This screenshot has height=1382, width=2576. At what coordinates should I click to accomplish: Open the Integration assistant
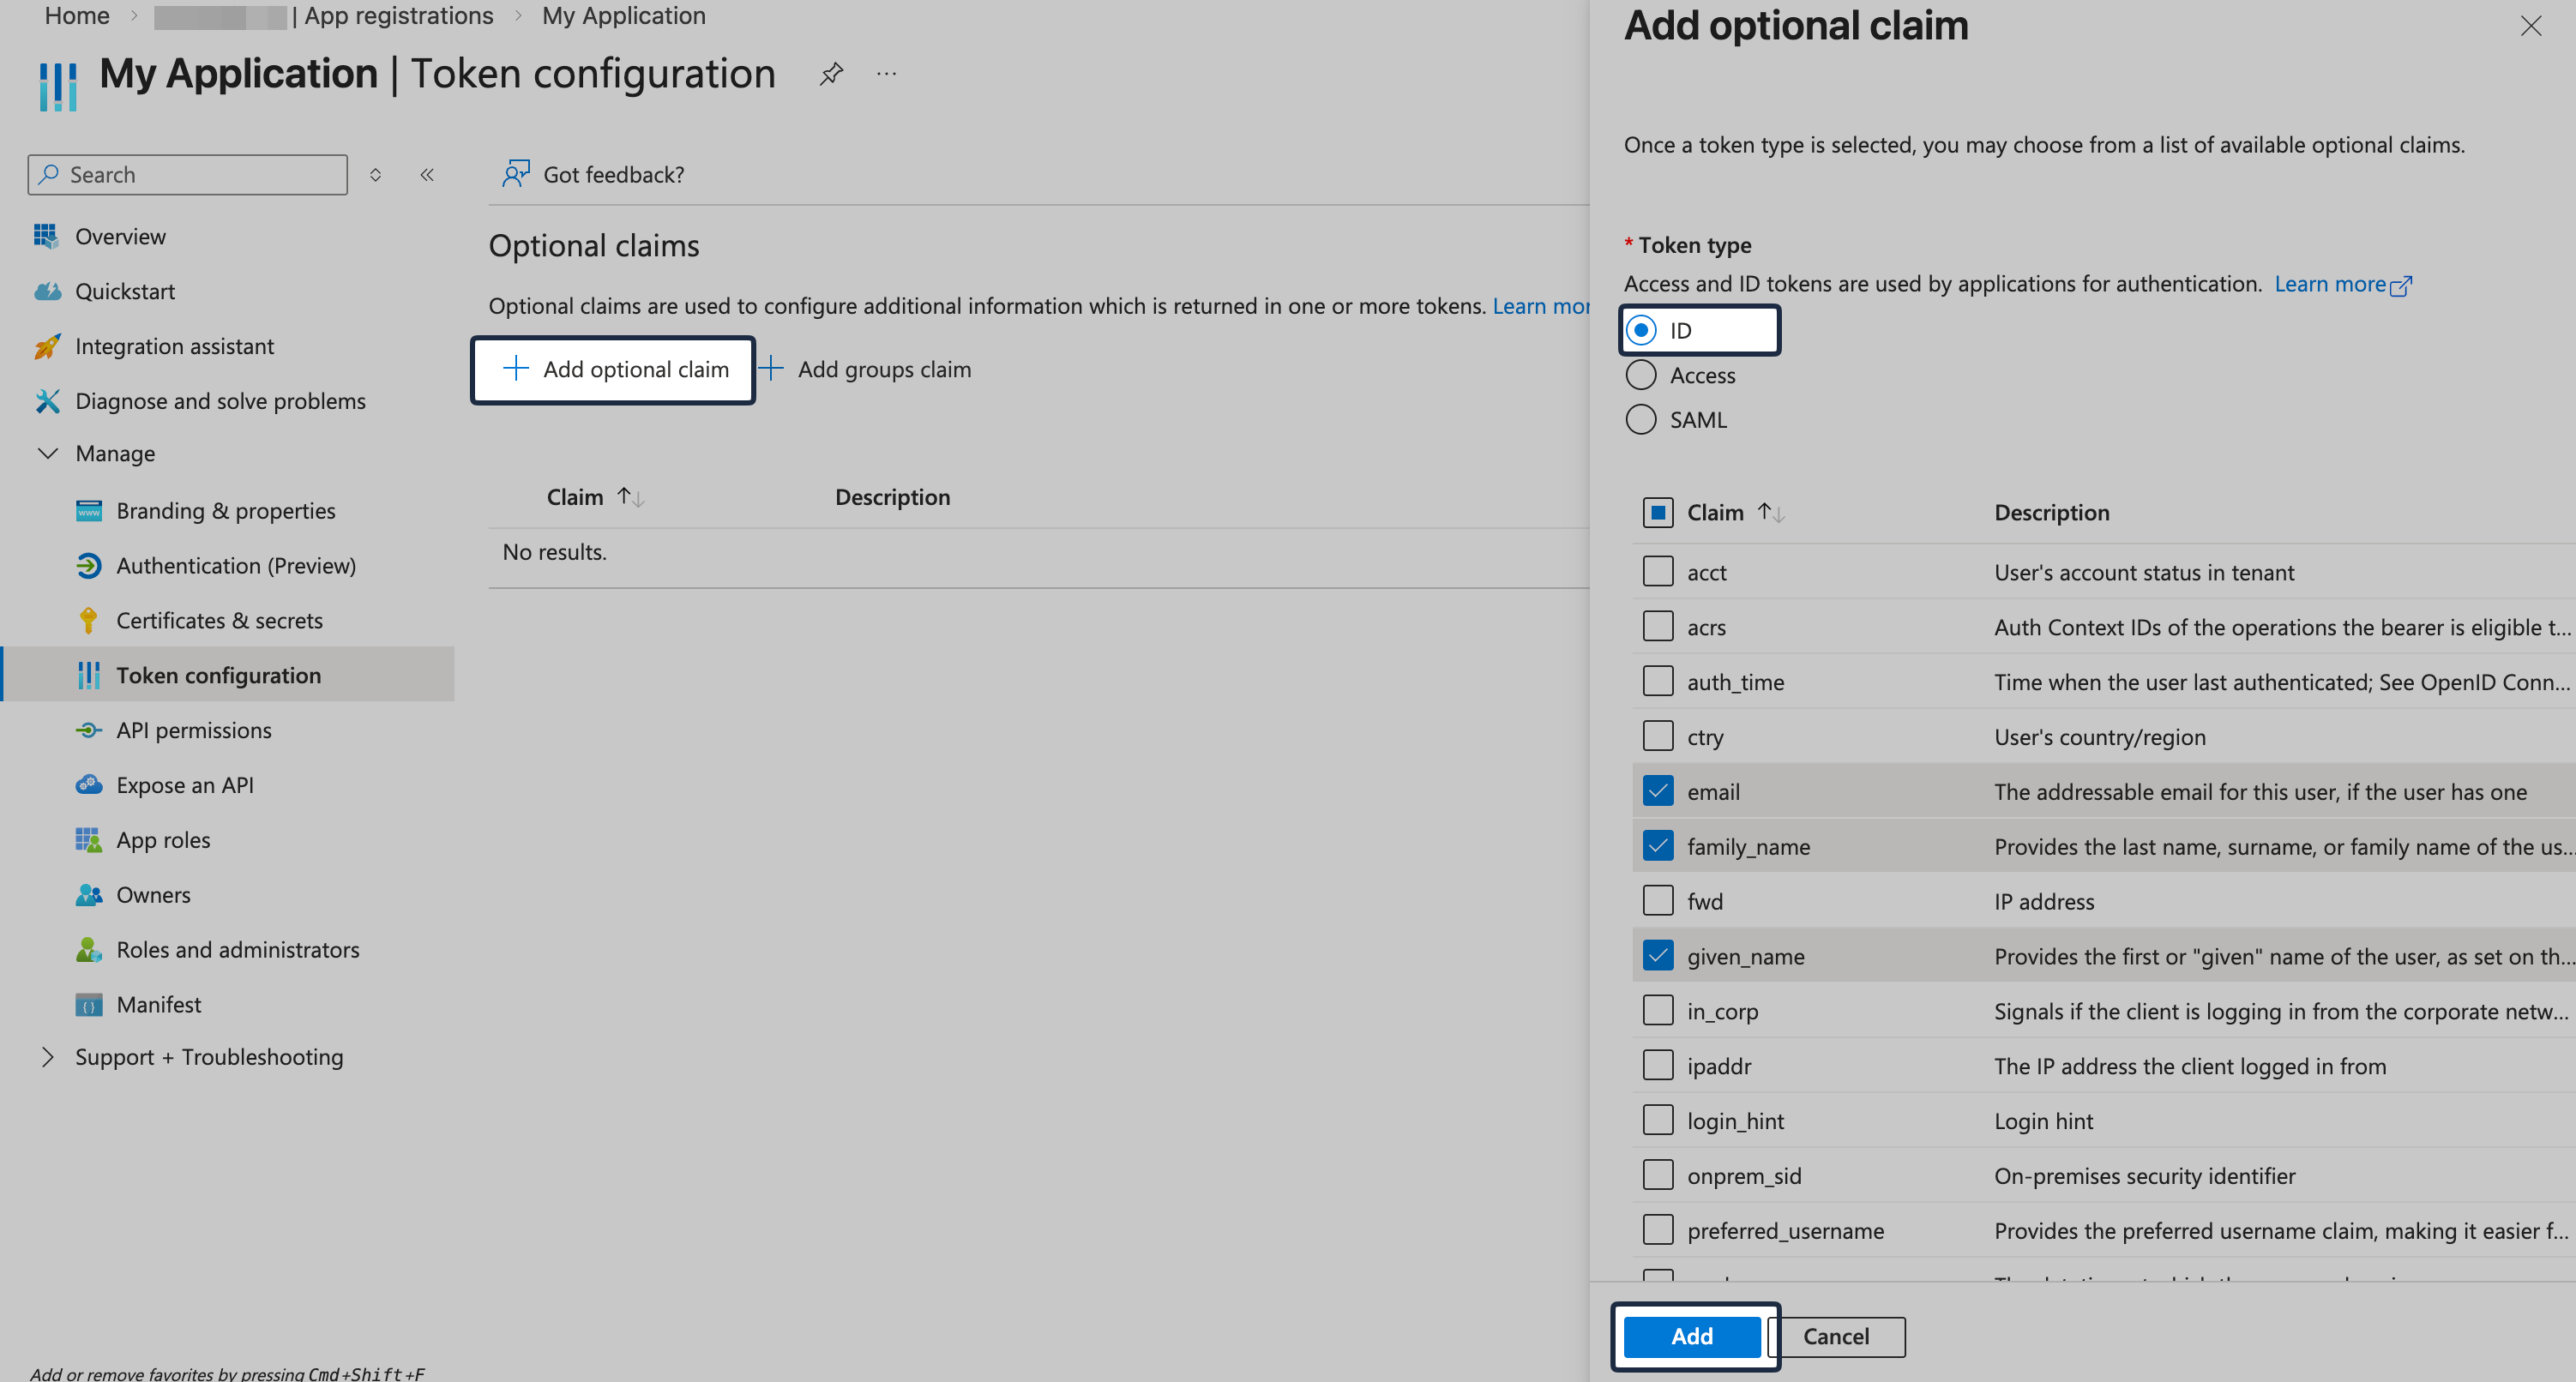click(175, 345)
